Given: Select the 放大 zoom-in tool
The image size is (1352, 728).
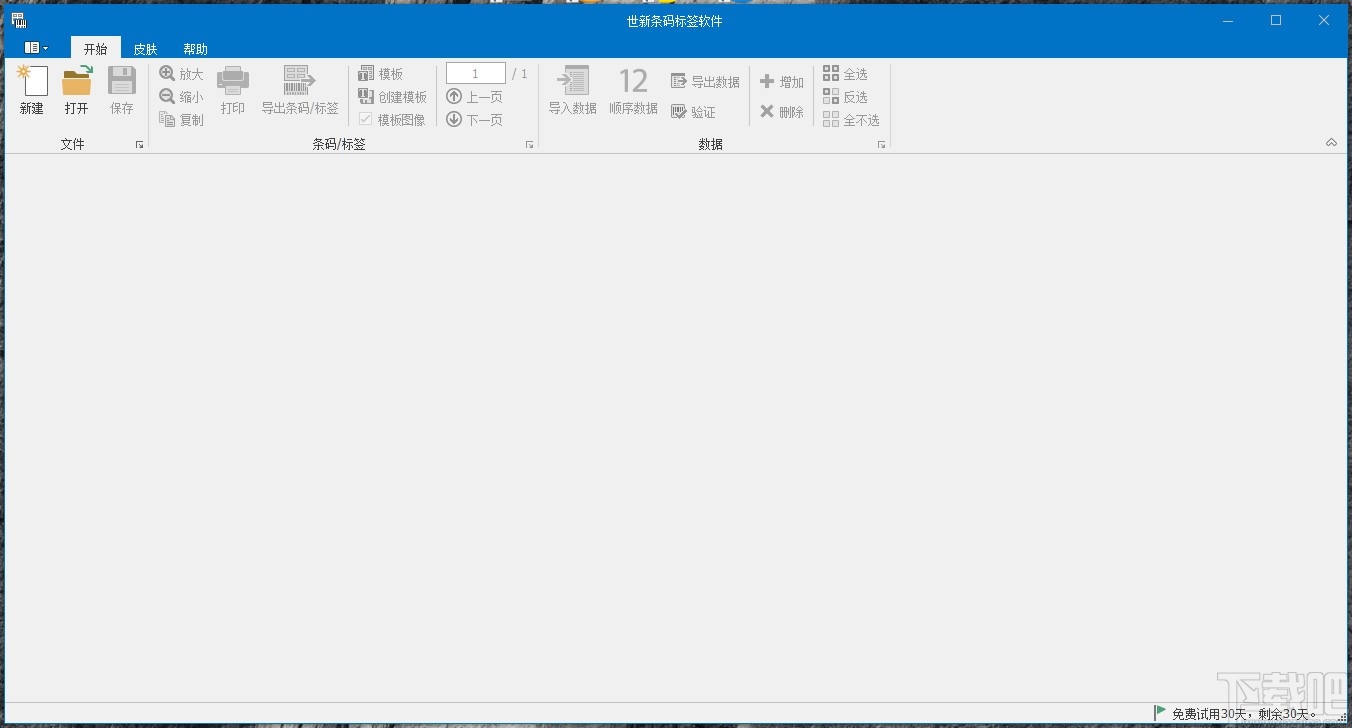Looking at the screenshot, I should click(180, 72).
